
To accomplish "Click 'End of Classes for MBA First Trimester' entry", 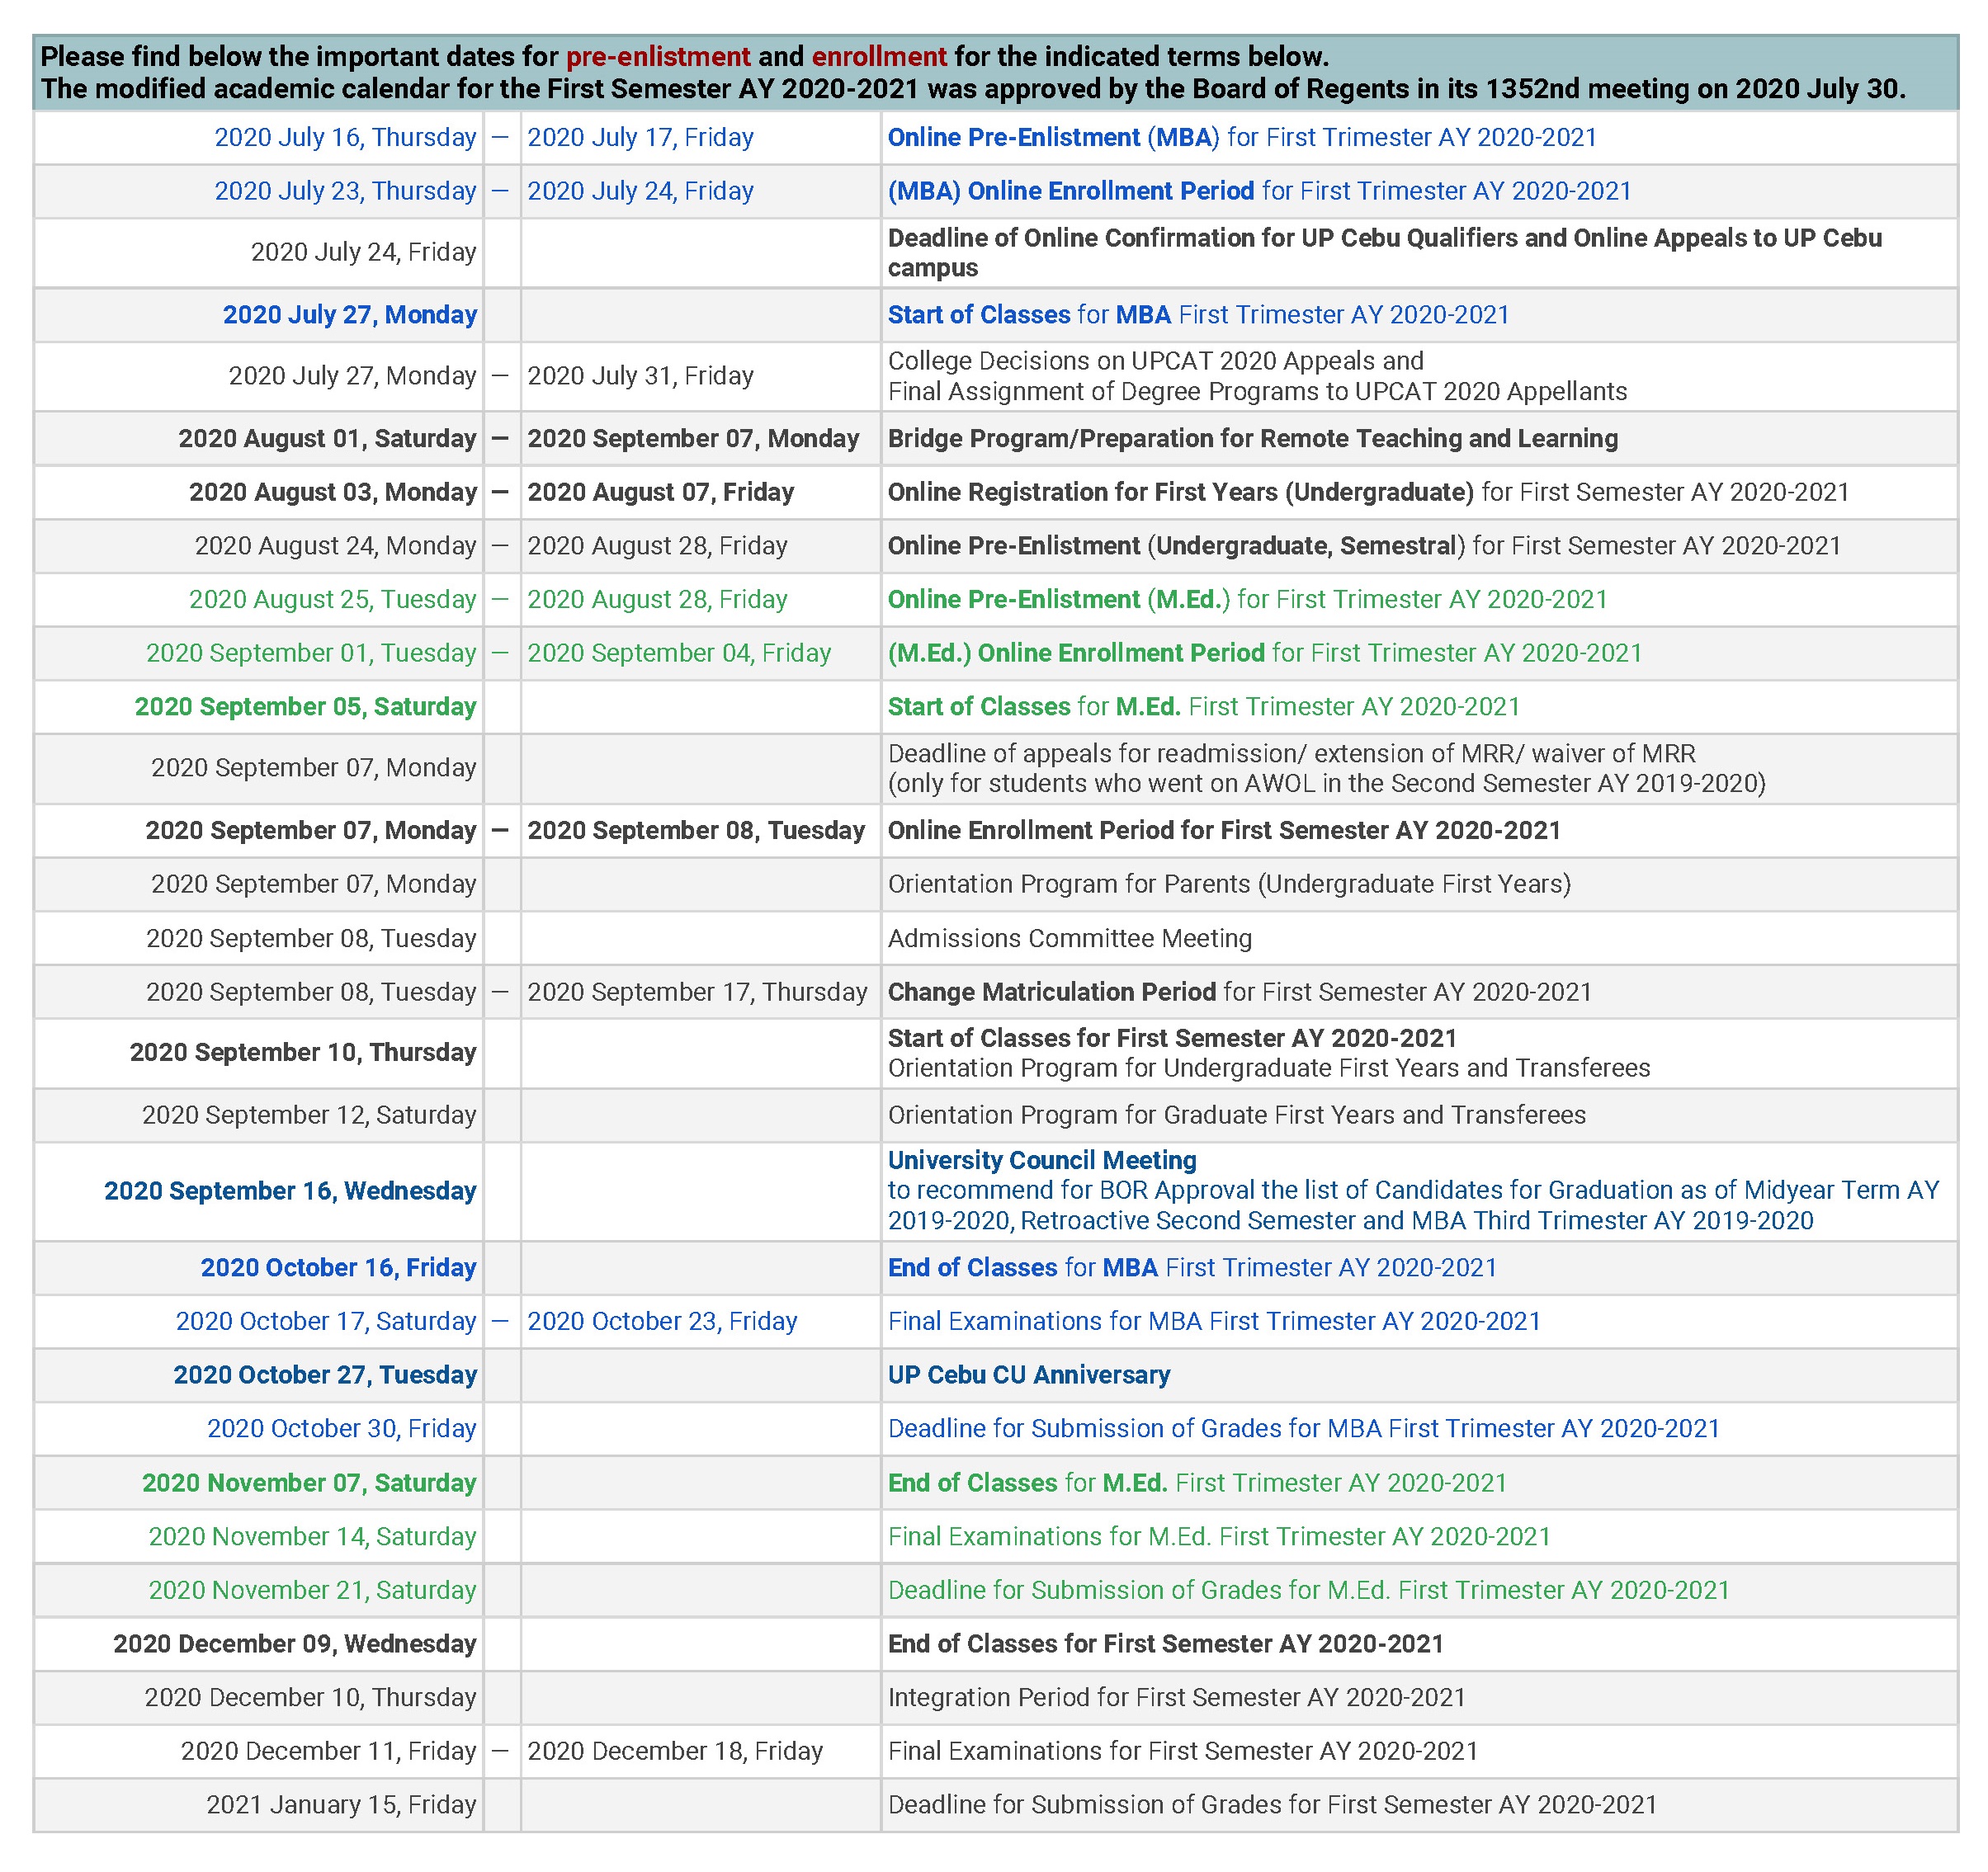I will point(1192,1268).
